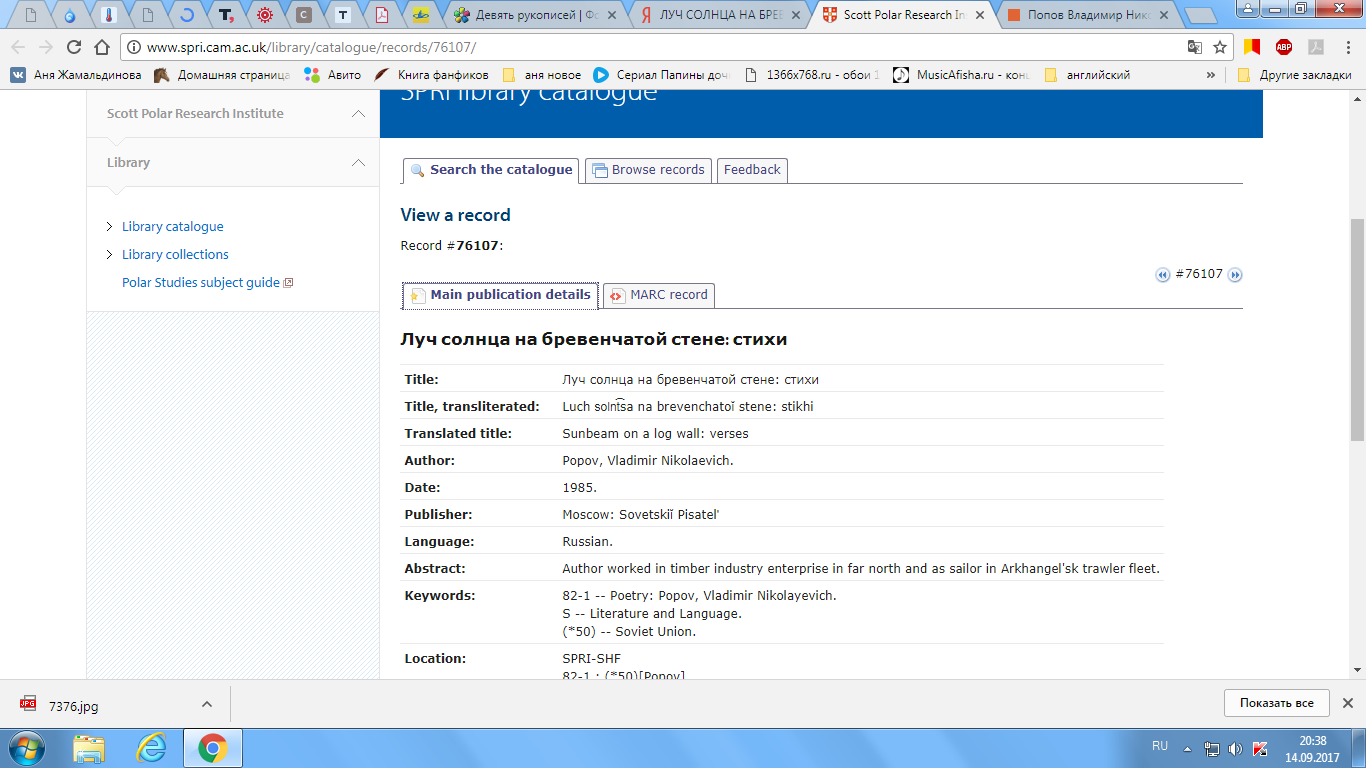
Task: Click the date value 1985
Action: pos(580,488)
